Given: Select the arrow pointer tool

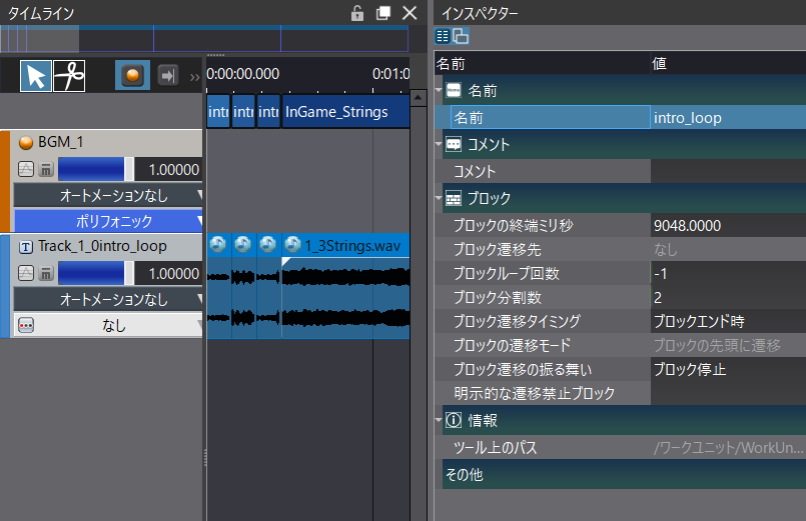Looking at the screenshot, I should [x=35, y=76].
